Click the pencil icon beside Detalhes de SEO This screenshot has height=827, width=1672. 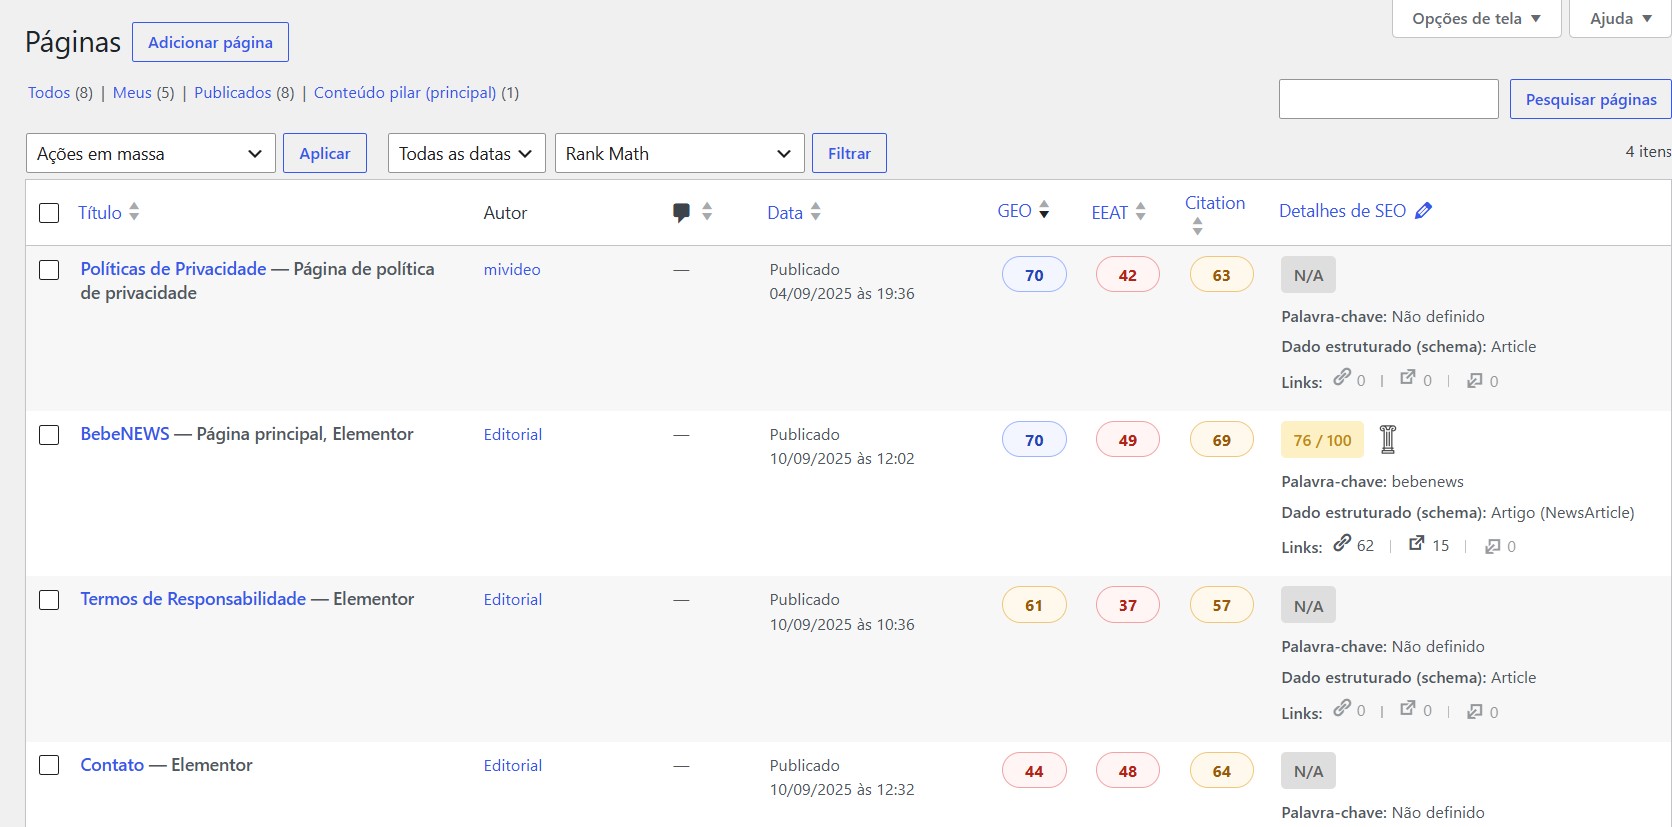[1424, 210]
